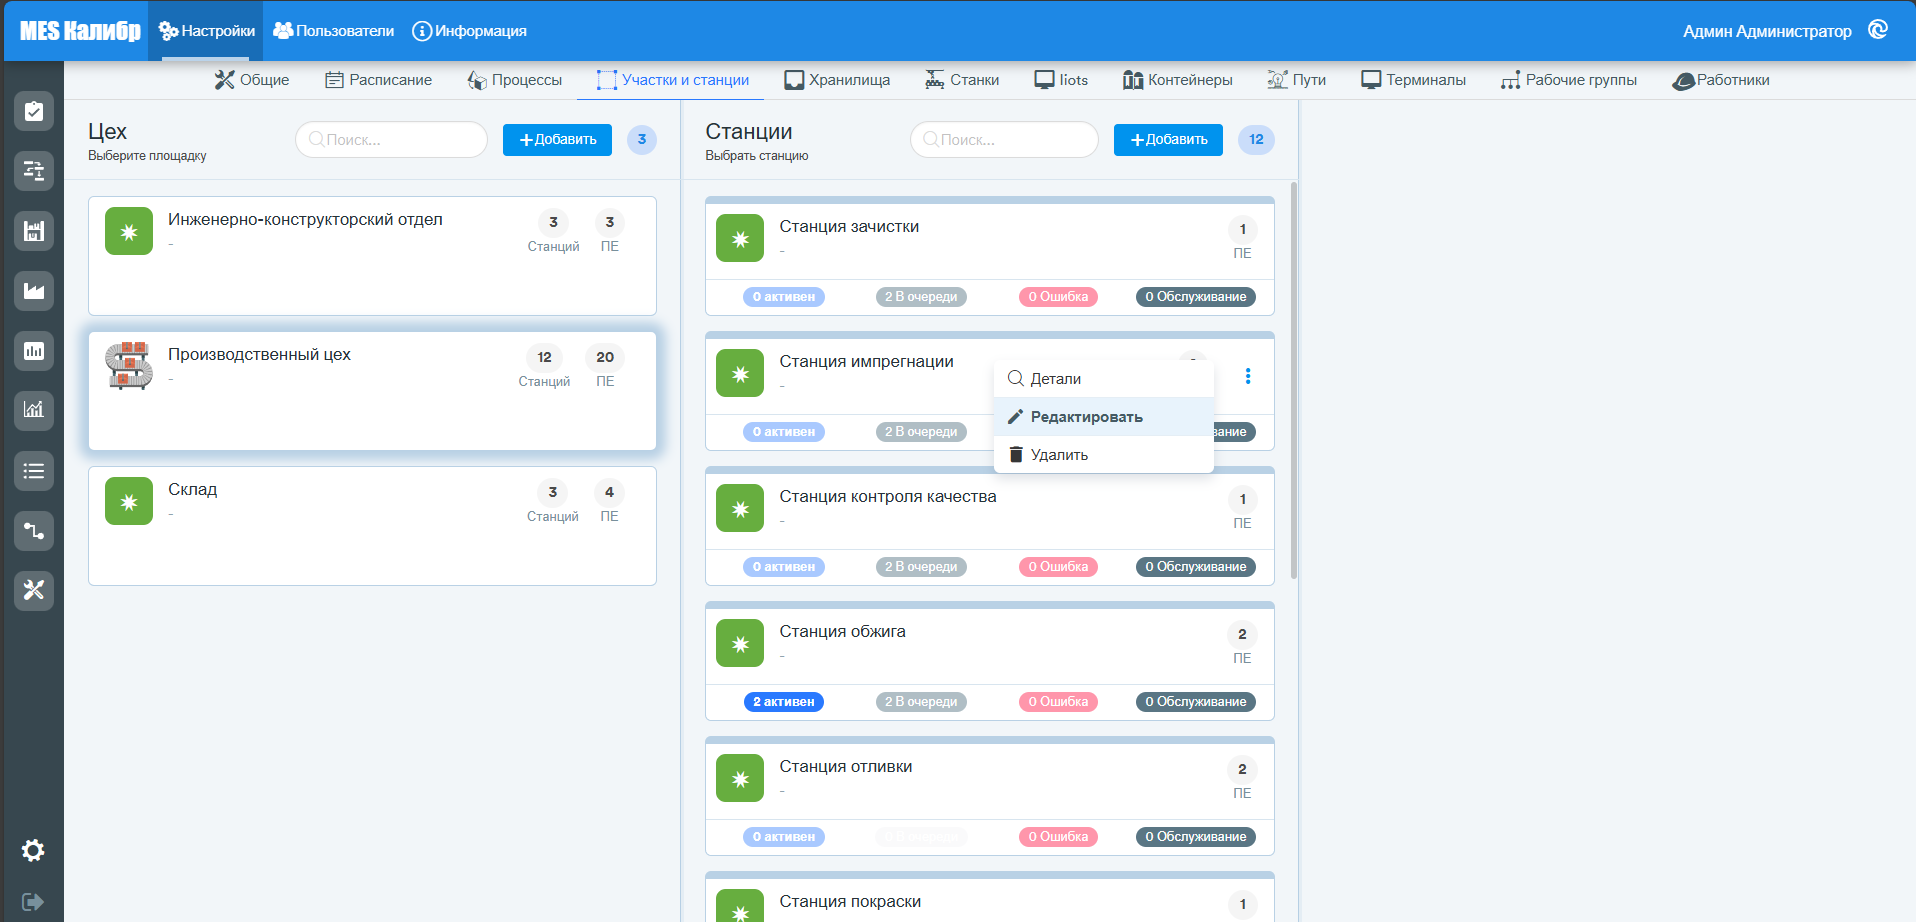
Task: Open the route nodes icon in the sidebar
Action: tap(34, 531)
